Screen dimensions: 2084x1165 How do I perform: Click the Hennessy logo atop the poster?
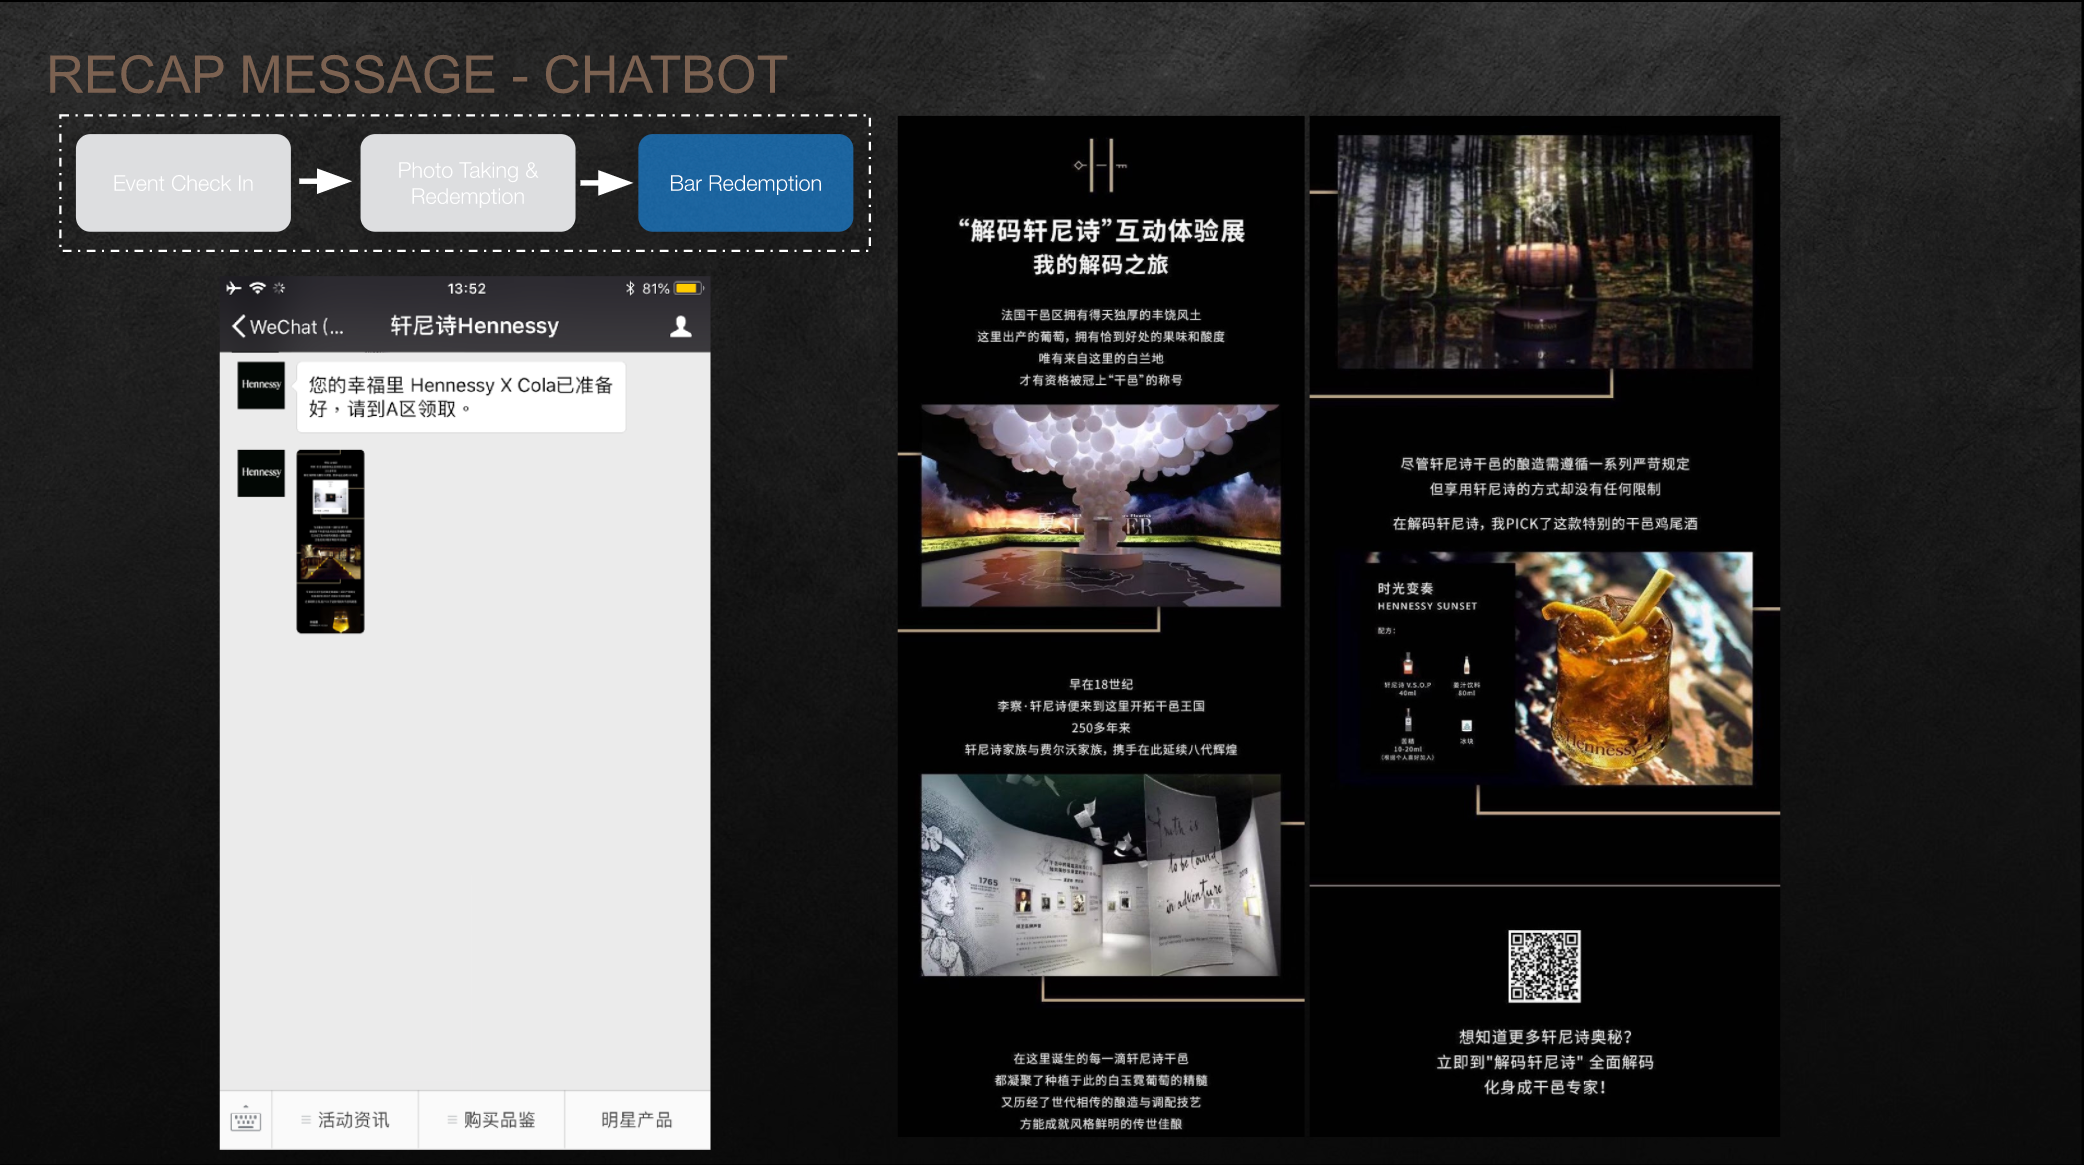pos(1101,165)
